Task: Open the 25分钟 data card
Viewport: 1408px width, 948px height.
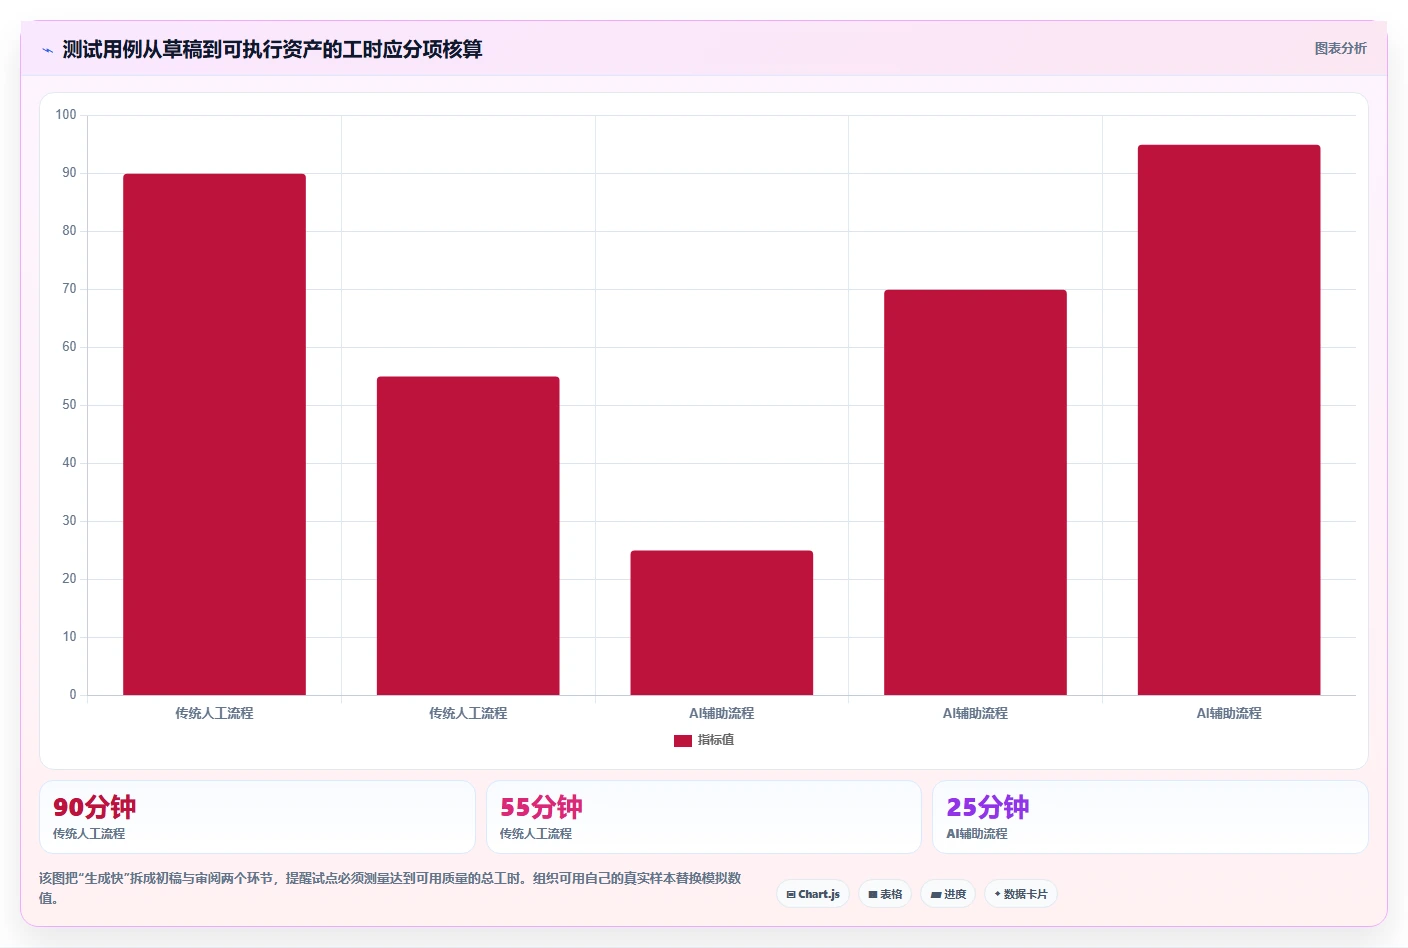Action: tap(1150, 817)
